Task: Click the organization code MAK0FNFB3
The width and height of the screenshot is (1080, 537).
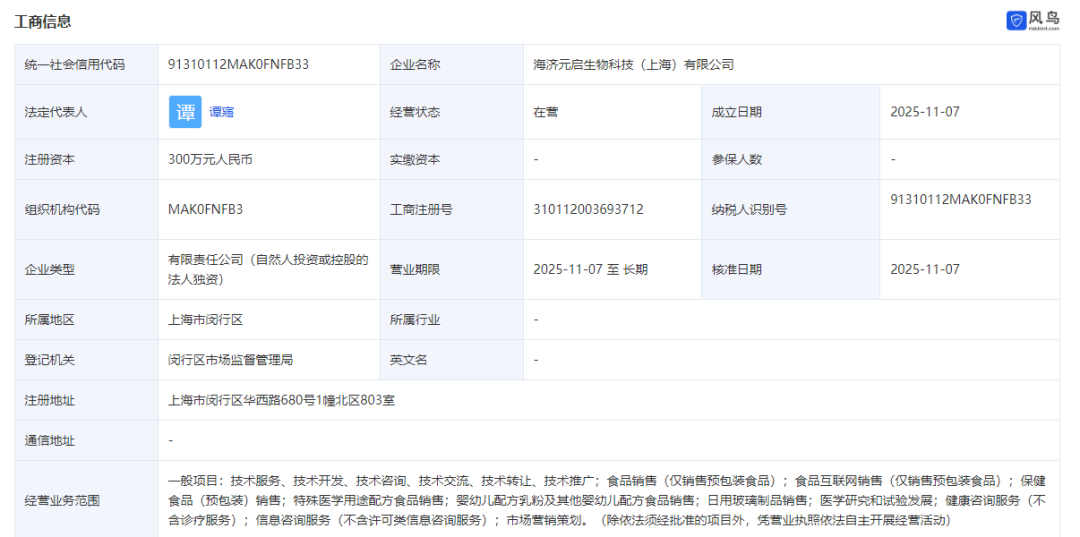Action: point(205,209)
